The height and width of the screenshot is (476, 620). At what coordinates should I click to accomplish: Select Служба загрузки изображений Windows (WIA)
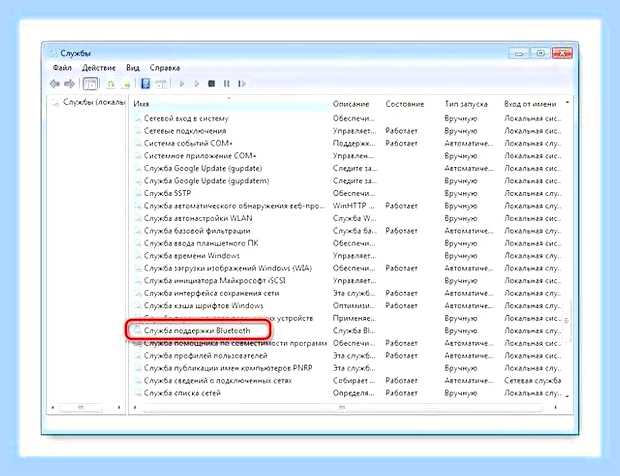coord(228,268)
